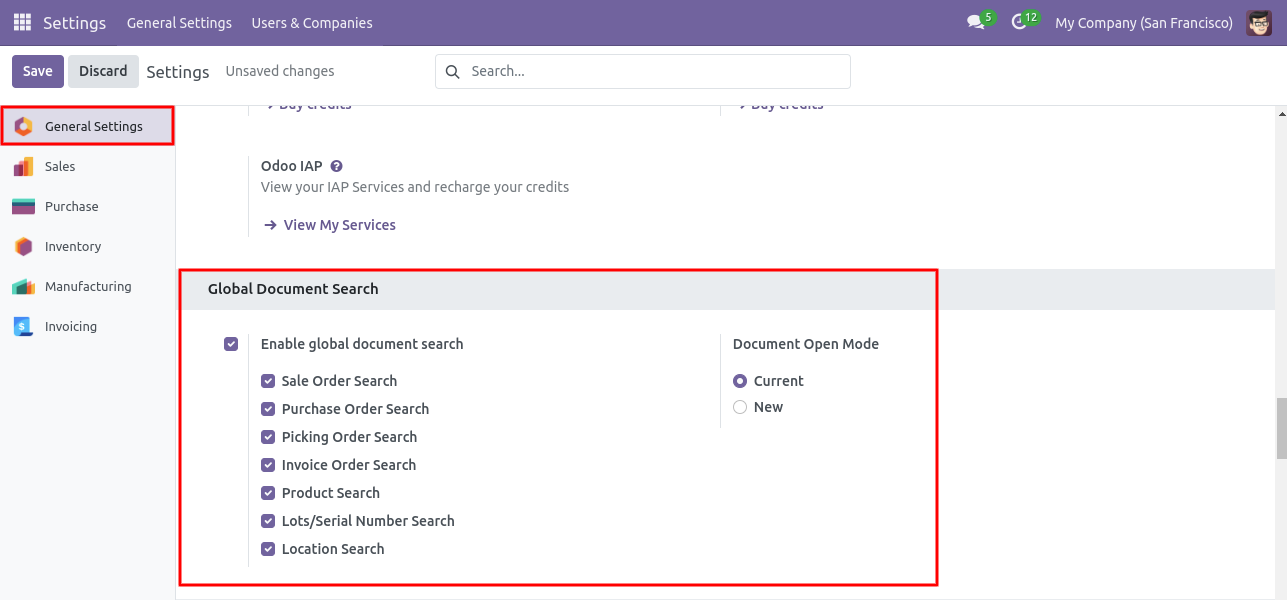Uncheck Purchase Order Search
This screenshot has height=600, width=1287.
coord(268,409)
